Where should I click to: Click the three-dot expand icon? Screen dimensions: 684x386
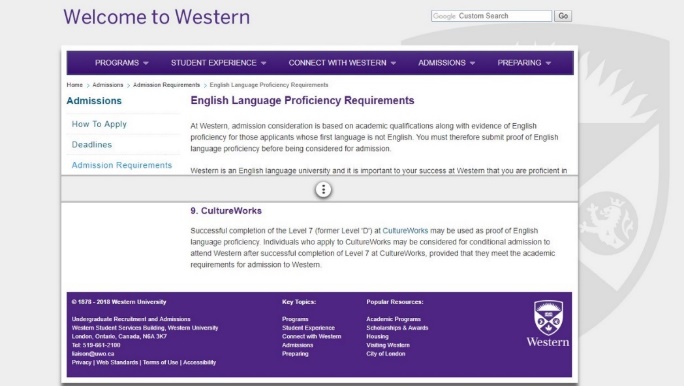point(323,189)
